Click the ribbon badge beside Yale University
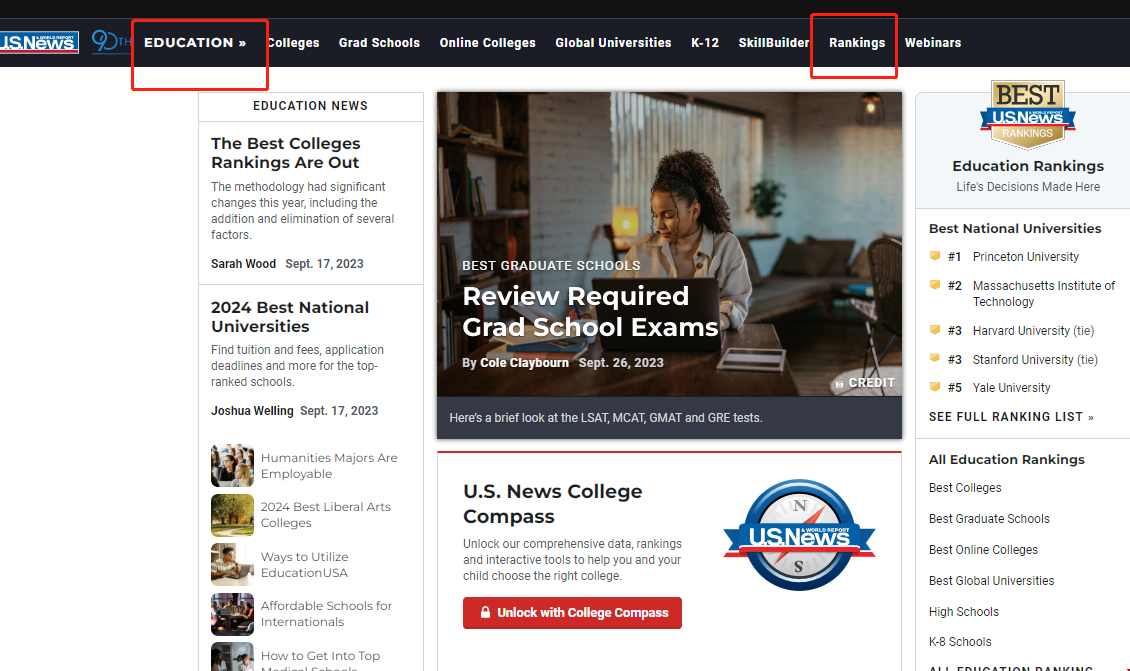This screenshot has width=1130, height=671. coord(935,387)
